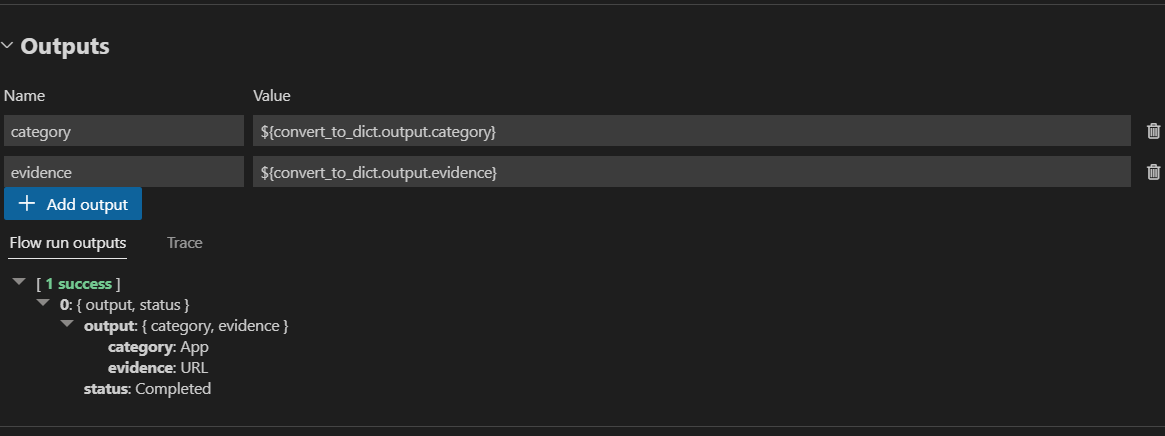Click the Add output button
The image size is (1165, 436).
pos(73,204)
